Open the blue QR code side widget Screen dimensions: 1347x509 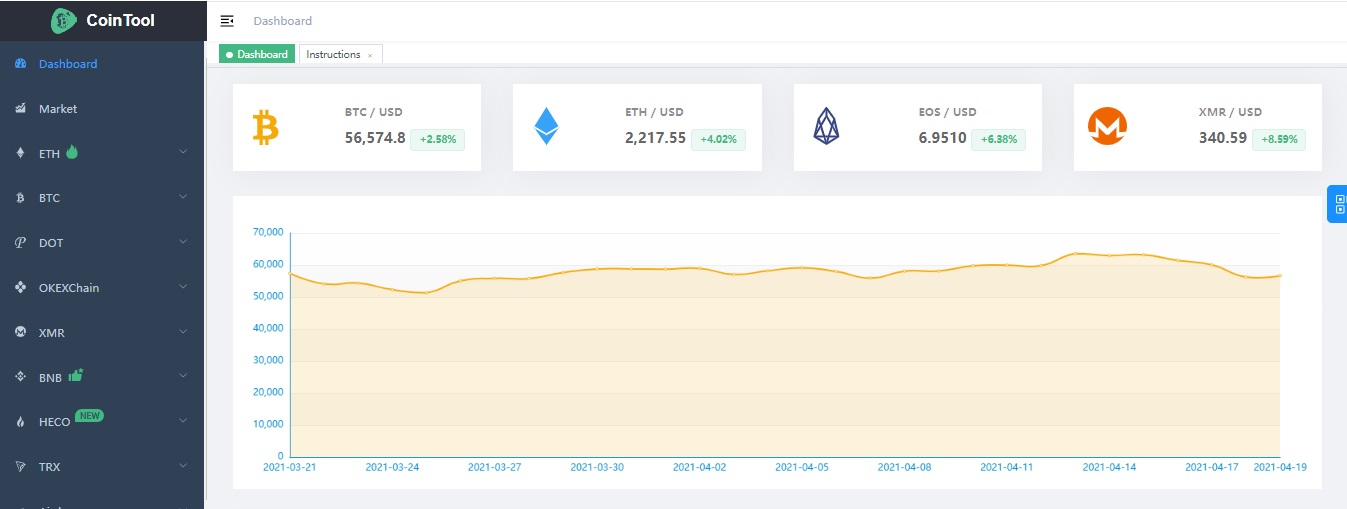coord(1338,204)
